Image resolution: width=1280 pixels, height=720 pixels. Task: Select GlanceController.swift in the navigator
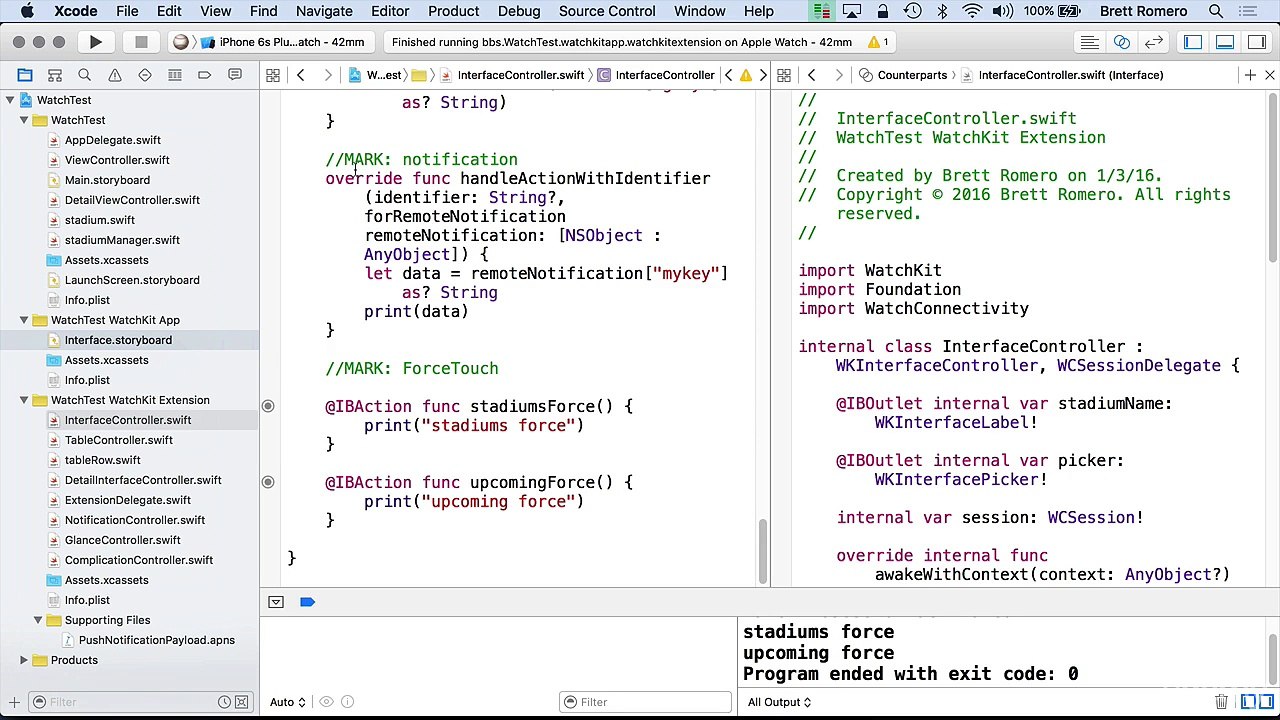122,540
